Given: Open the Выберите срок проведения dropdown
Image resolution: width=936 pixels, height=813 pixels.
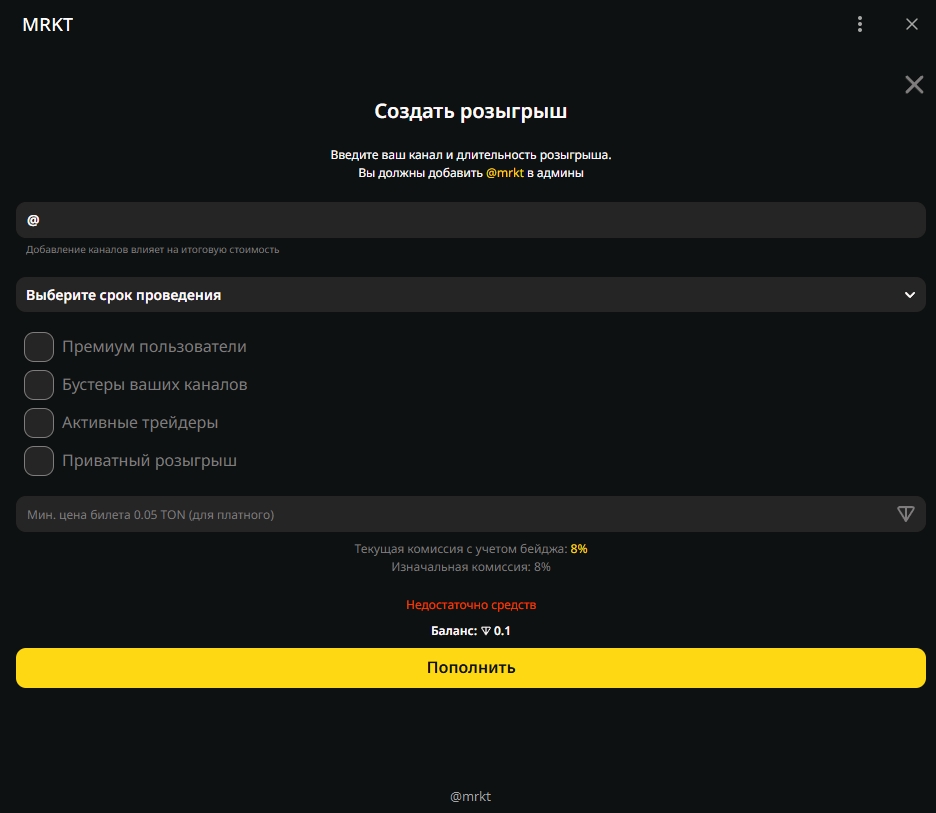Looking at the screenshot, I should point(470,295).
